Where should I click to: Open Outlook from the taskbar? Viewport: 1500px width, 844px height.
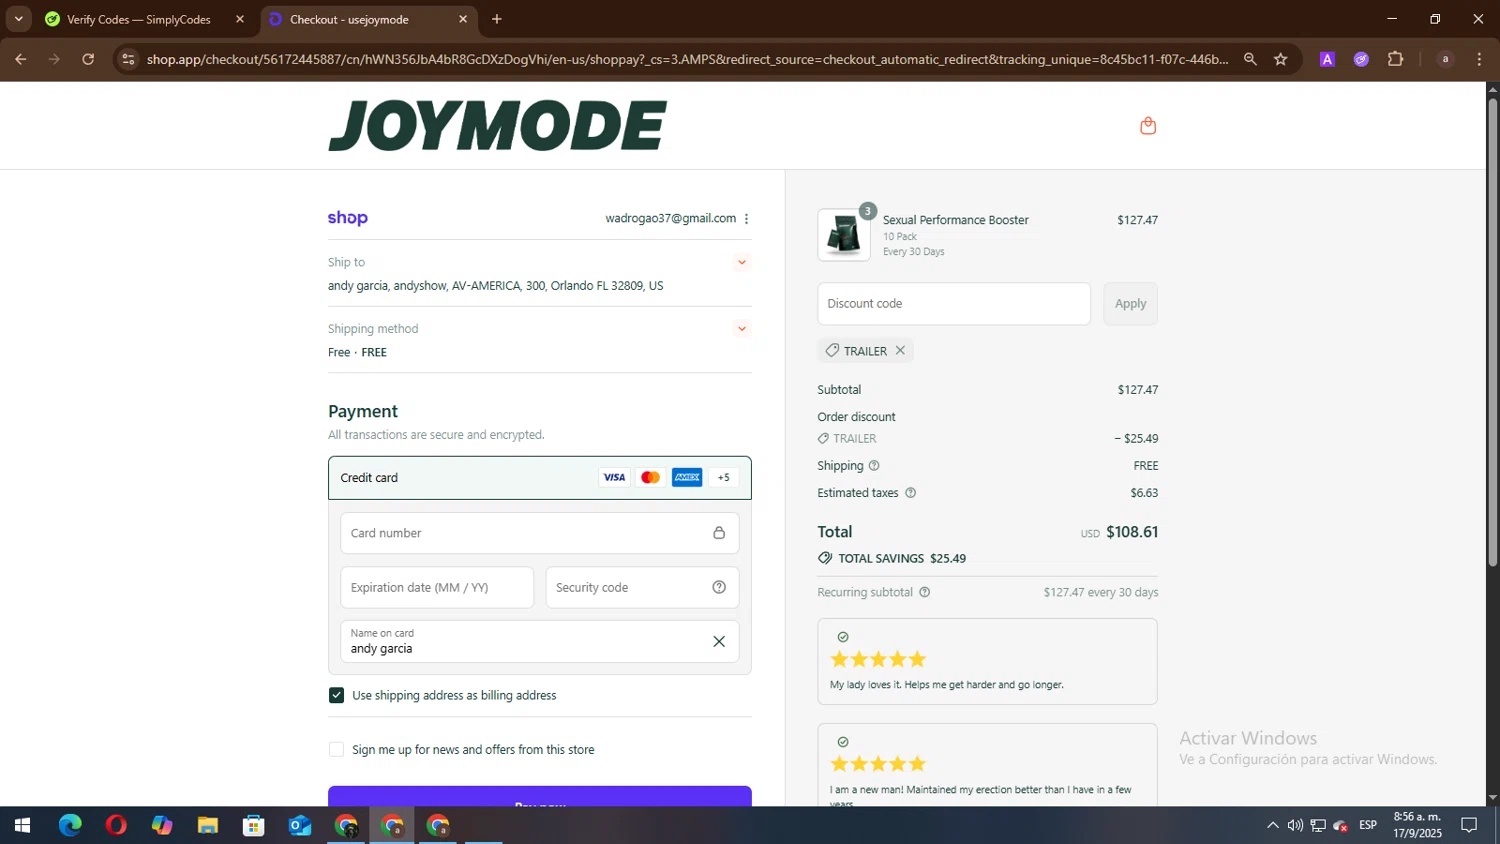tap(300, 826)
